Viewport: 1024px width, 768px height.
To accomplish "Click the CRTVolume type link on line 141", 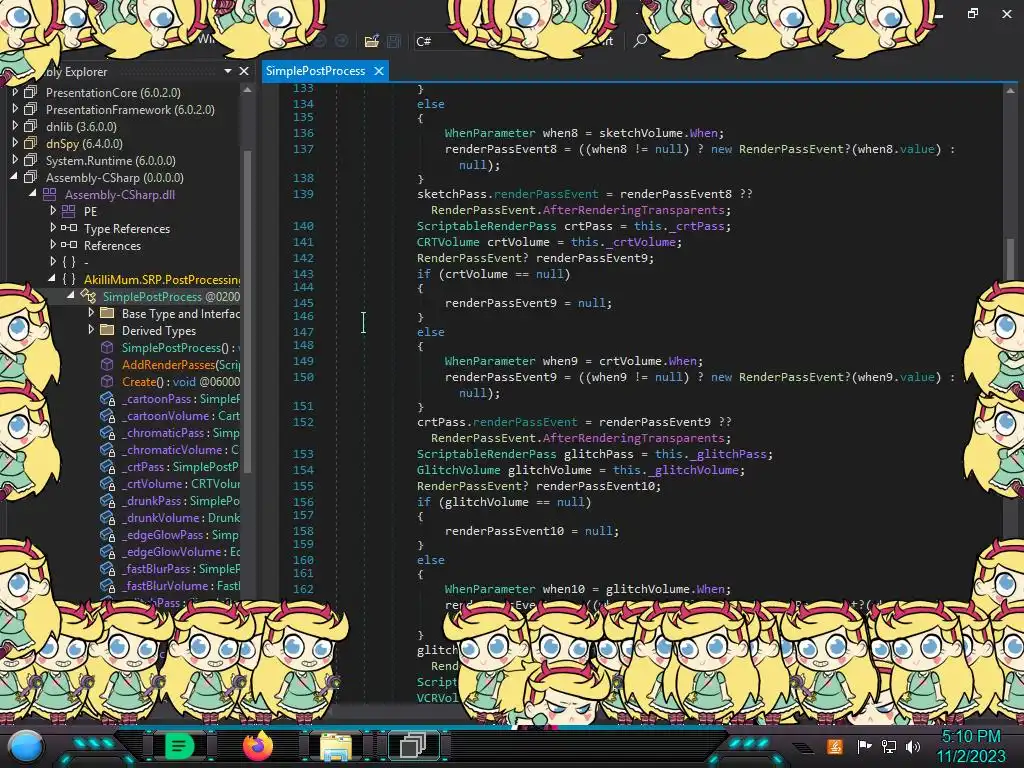I will click(448, 242).
